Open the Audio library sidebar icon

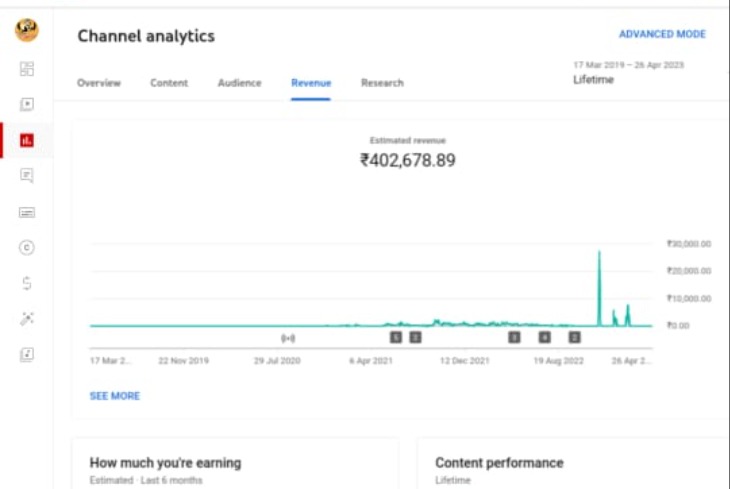27,354
